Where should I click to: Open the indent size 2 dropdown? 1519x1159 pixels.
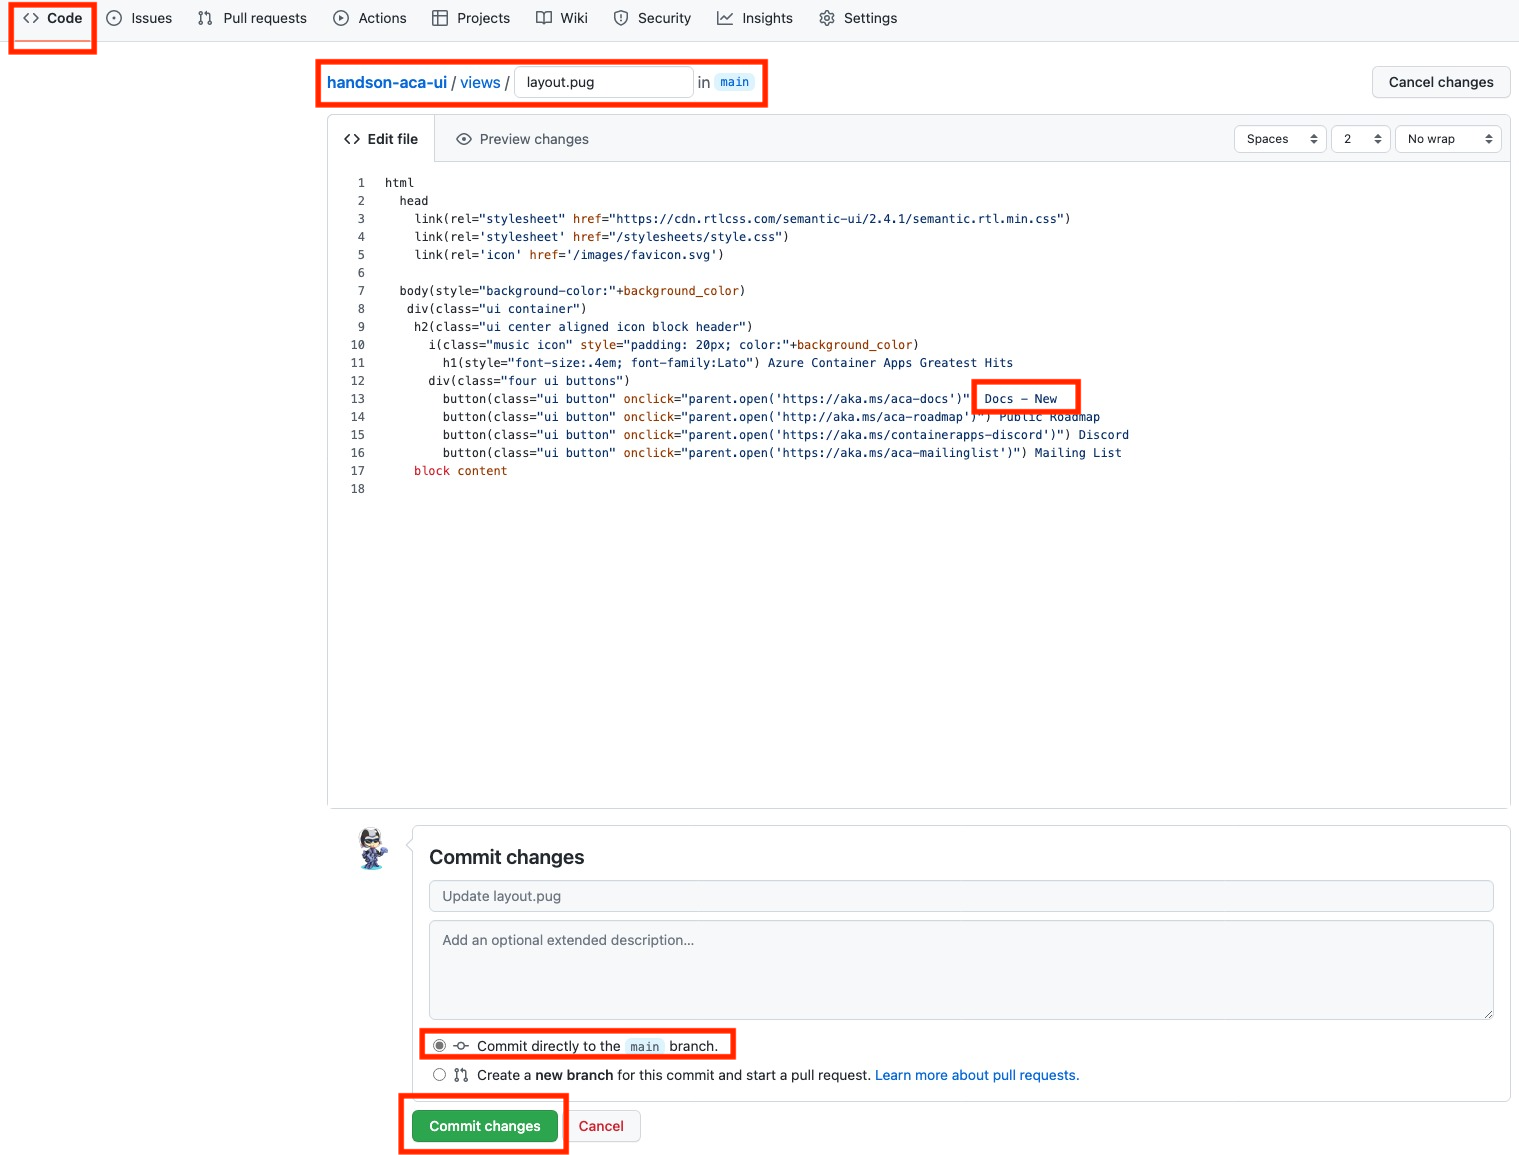click(1361, 139)
